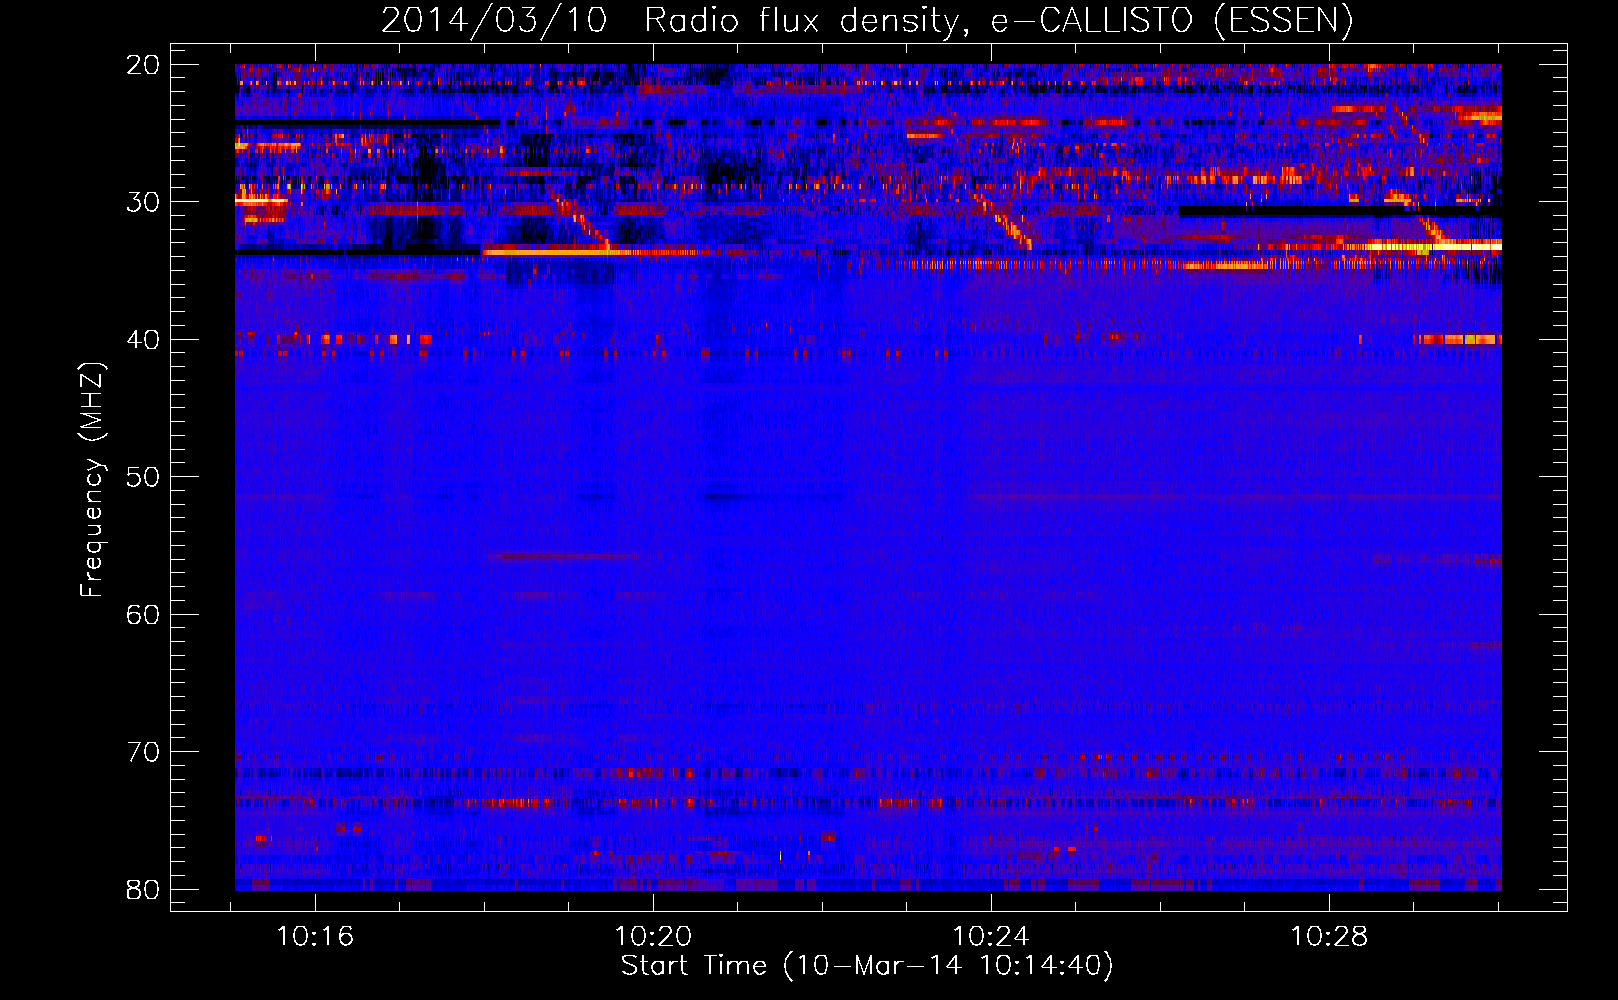Image resolution: width=1618 pixels, height=1000 pixels.
Task: Click the 'Start Time (10-Mar-14 10:14:40)' label
Action: (867, 966)
